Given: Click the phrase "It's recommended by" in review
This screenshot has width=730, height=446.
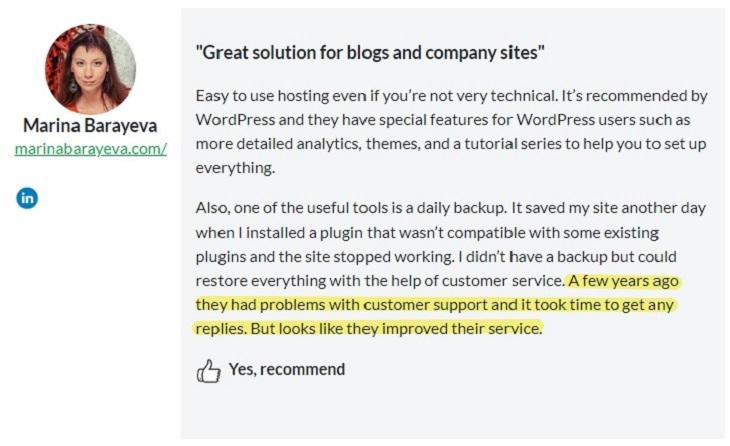Looking at the screenshot, I should (x=634, y=95).
